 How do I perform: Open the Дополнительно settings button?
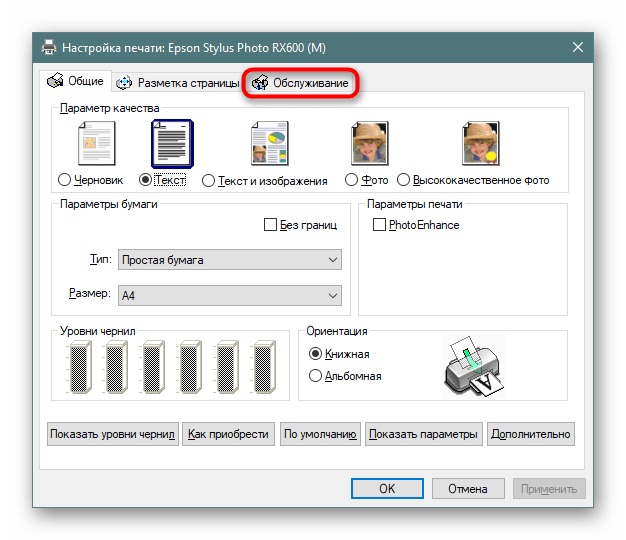531,434
